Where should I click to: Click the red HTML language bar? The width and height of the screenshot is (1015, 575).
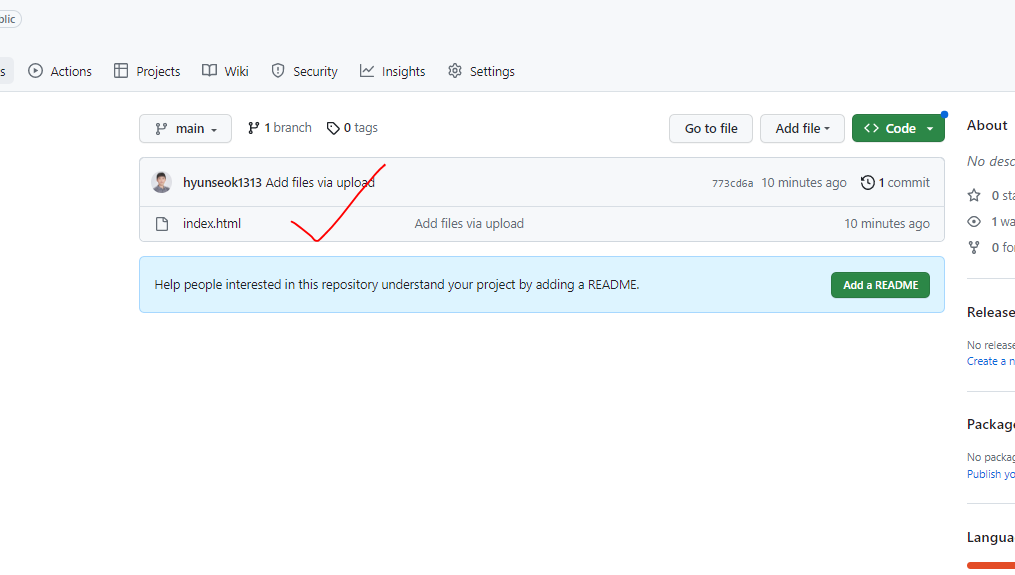[x=991, y=565]
